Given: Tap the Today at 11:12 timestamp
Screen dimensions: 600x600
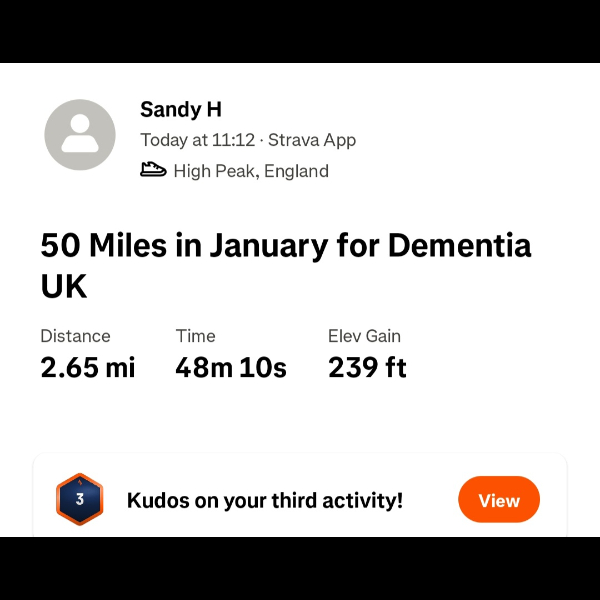Looking at the screenshot, I should coord(197,140).
